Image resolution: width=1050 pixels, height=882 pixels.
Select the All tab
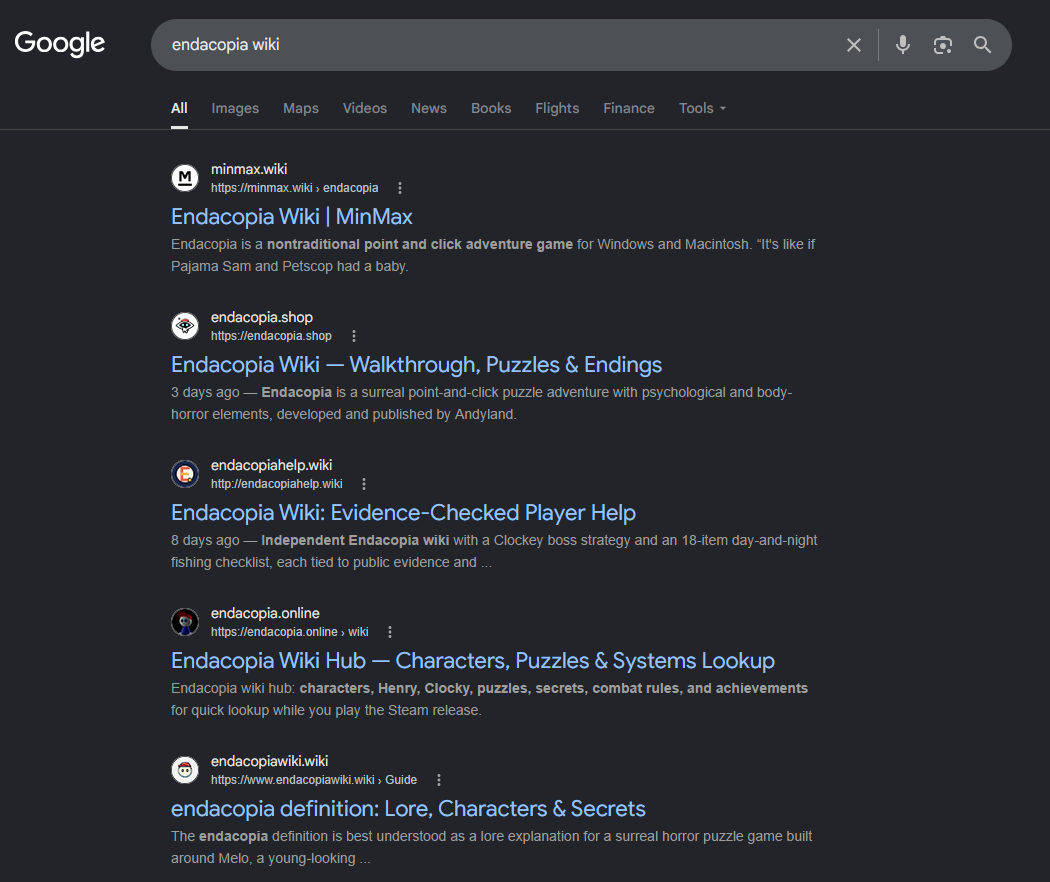pos(179,108)
